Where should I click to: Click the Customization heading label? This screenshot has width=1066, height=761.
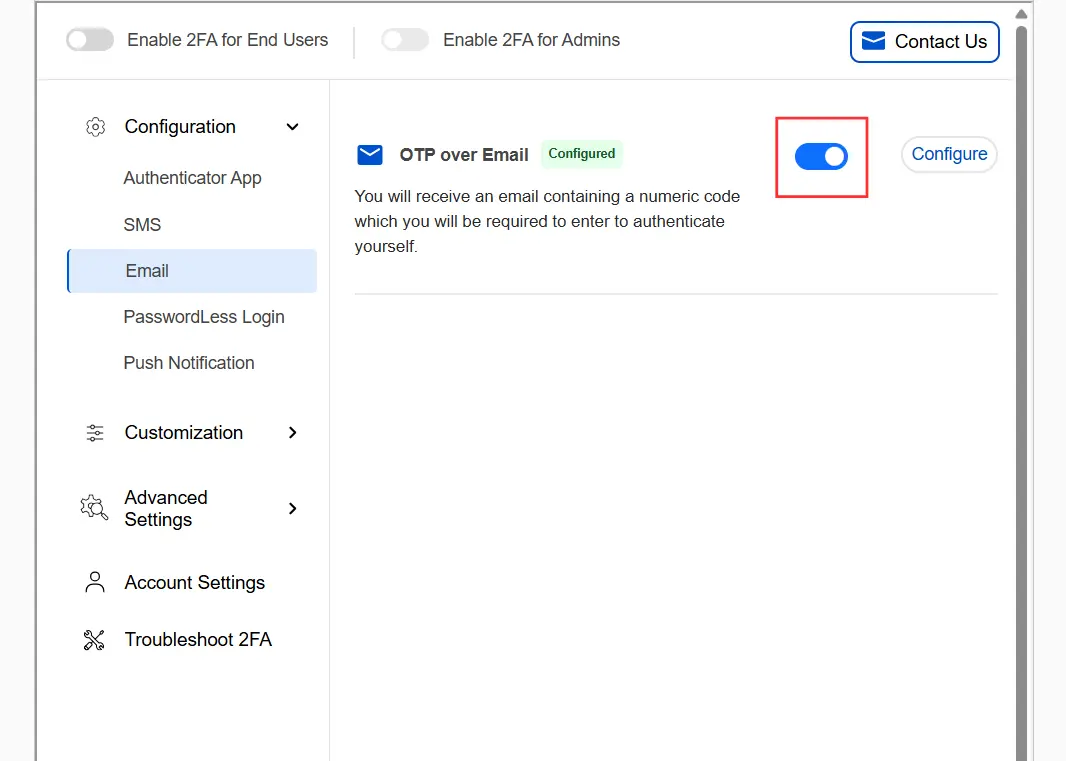pos(184,433)
